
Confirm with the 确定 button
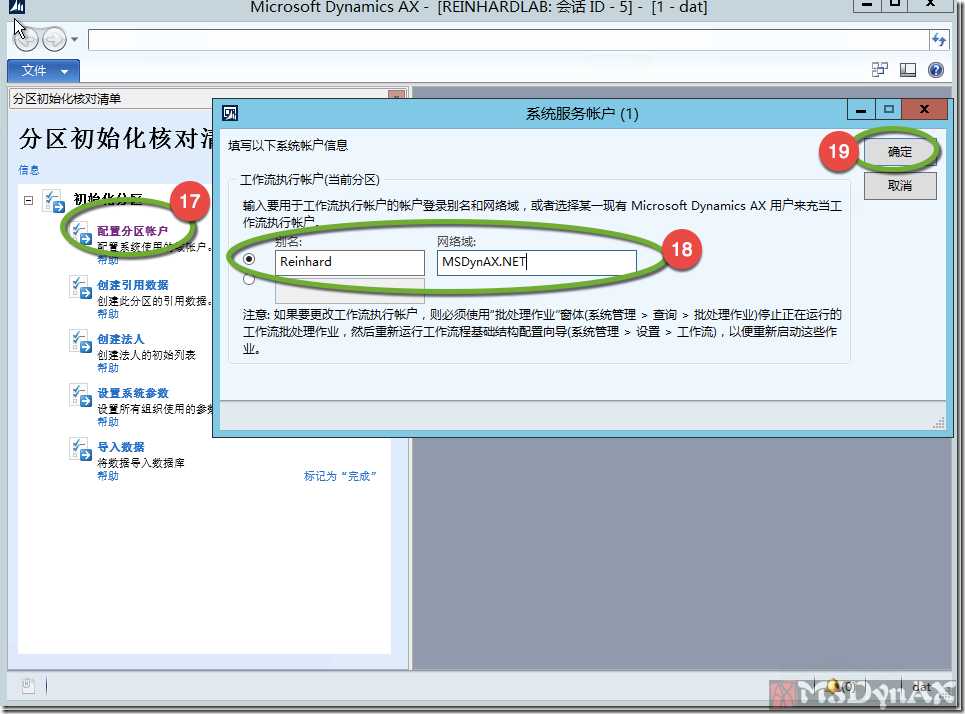pos(900,151)
